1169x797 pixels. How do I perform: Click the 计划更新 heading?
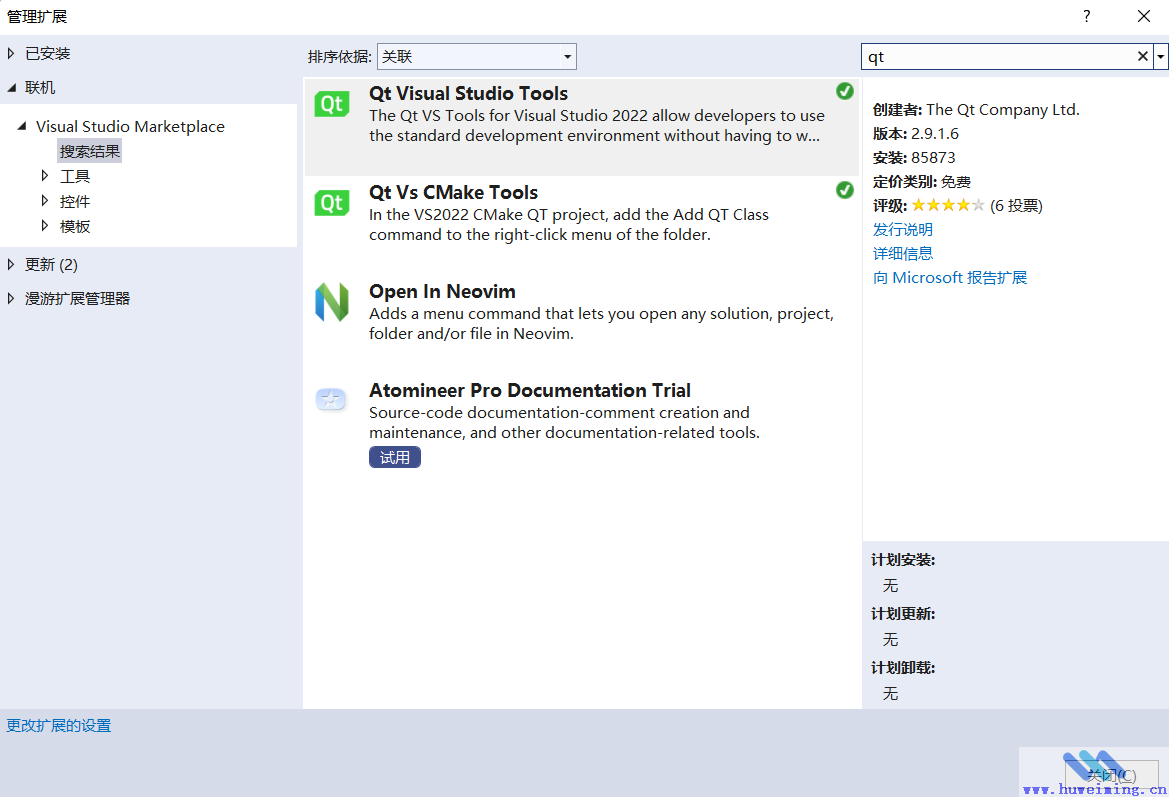tap(903, 614)
